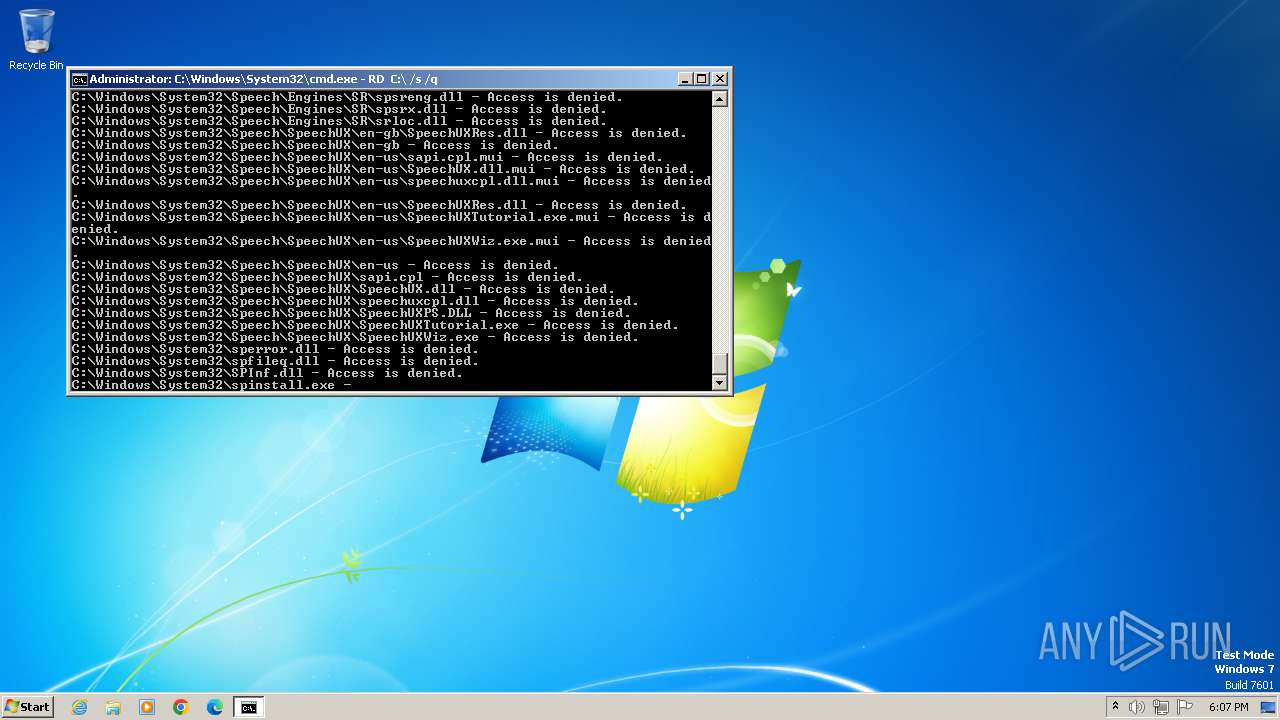Click the cmd window title bar text
Viewport: 1280px width, 720px height.
coord(264,79)
